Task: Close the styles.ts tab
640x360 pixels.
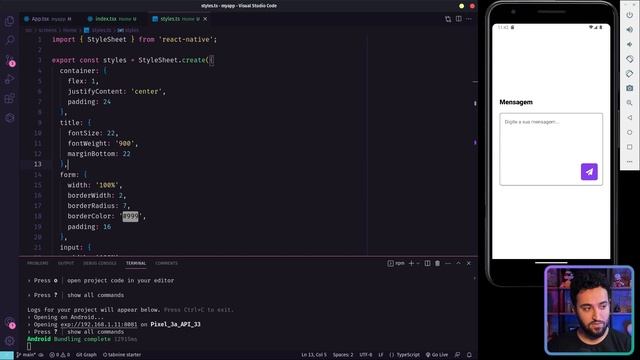Action: coord(205,19)
